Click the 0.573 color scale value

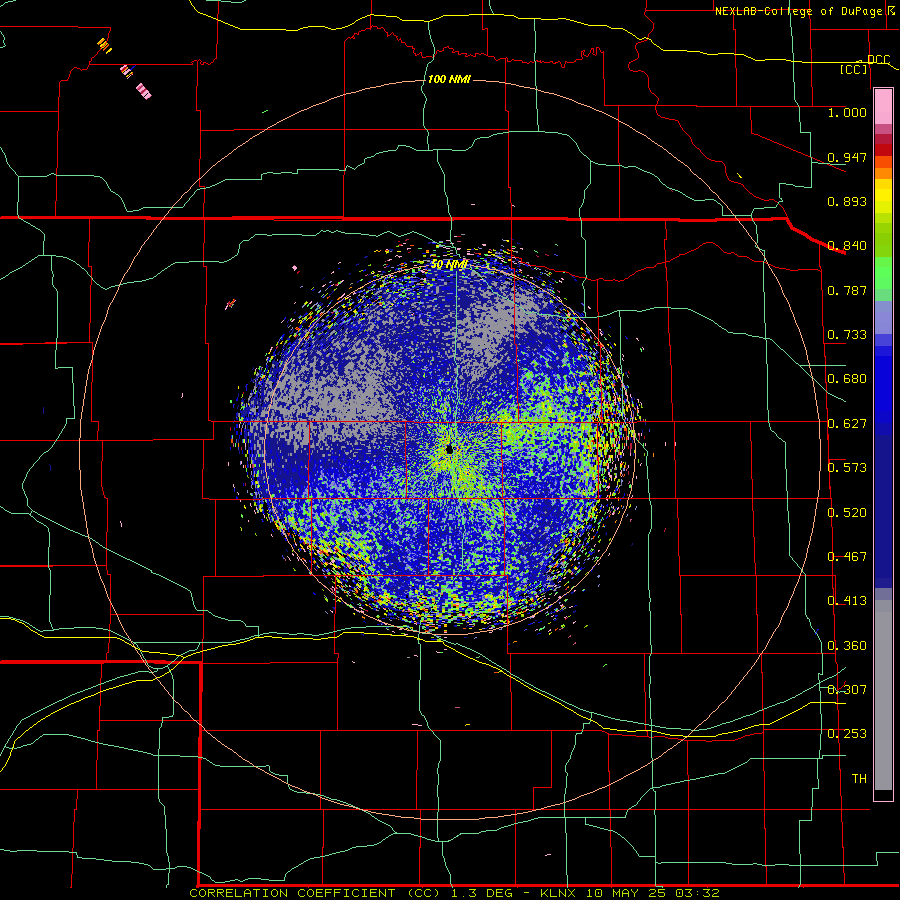847,468
